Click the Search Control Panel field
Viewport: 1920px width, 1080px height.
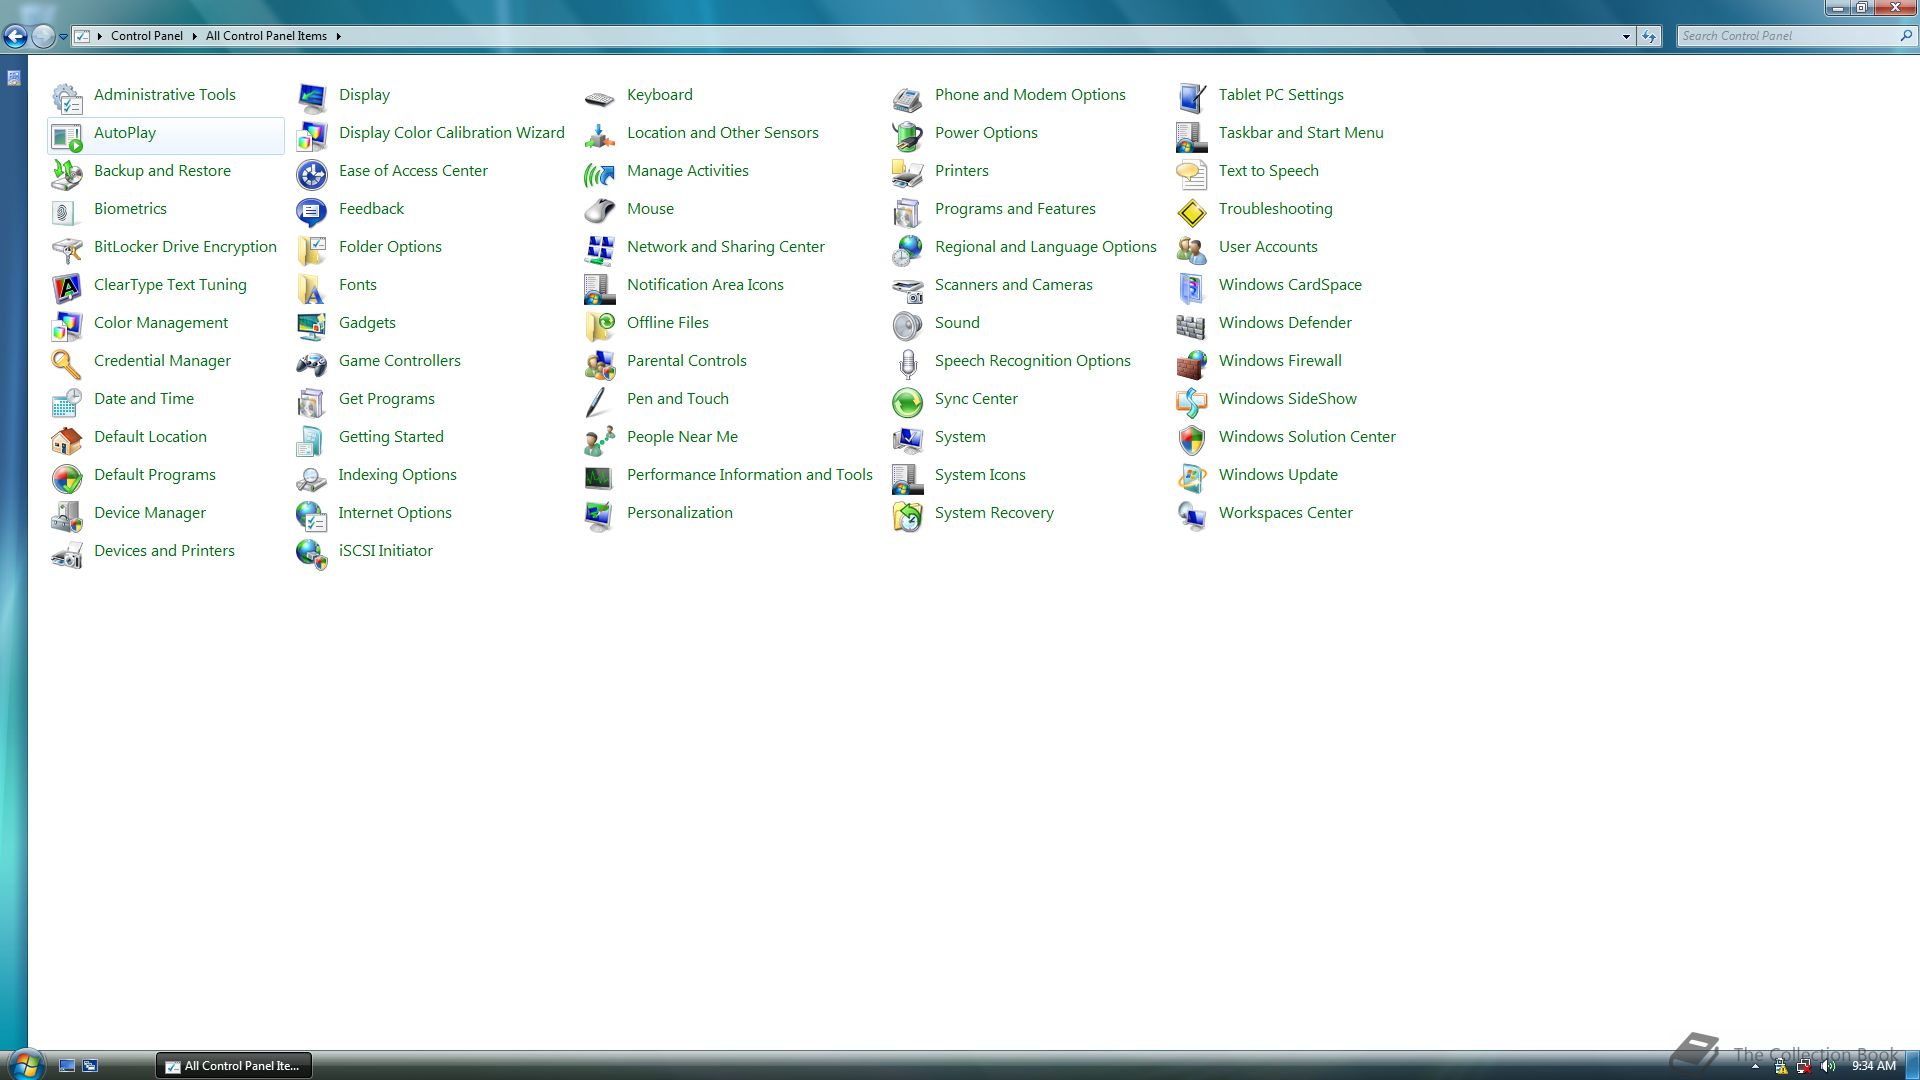click(x=1796, y=36)
